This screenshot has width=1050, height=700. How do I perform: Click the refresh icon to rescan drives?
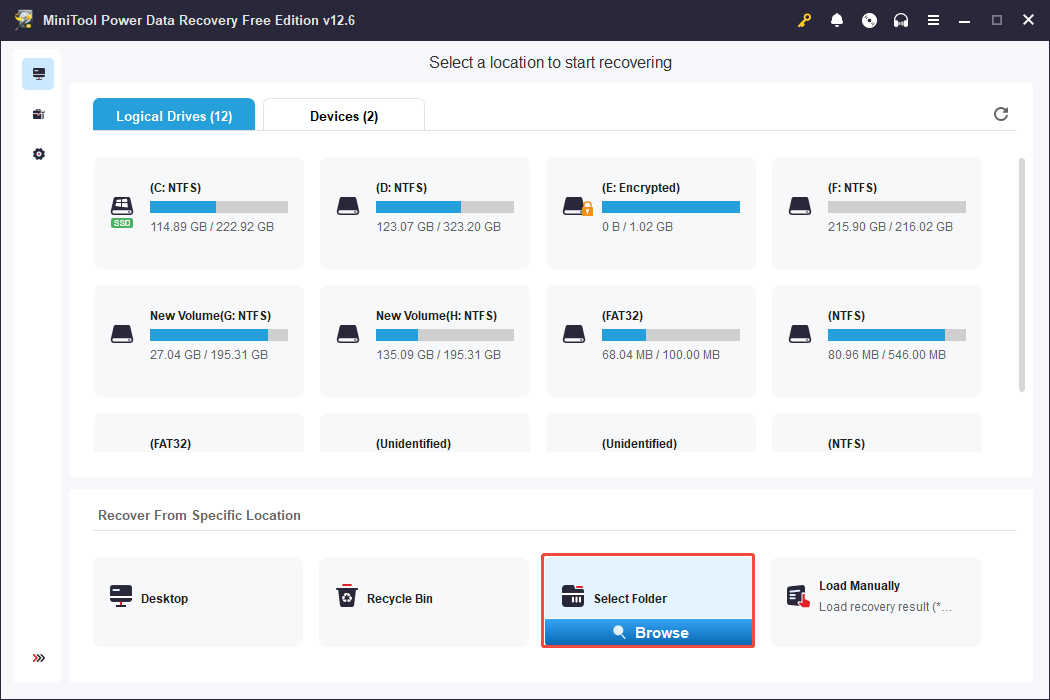tap(1000, 114)
